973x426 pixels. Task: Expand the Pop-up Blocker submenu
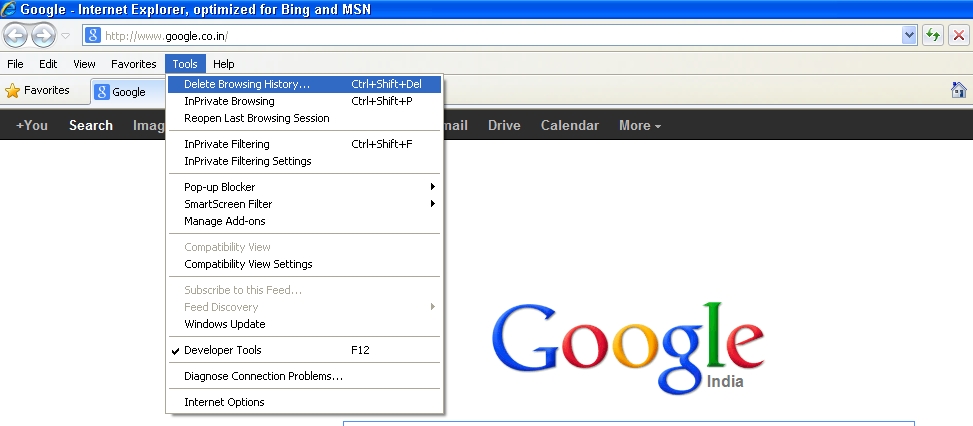coord(304,187)
